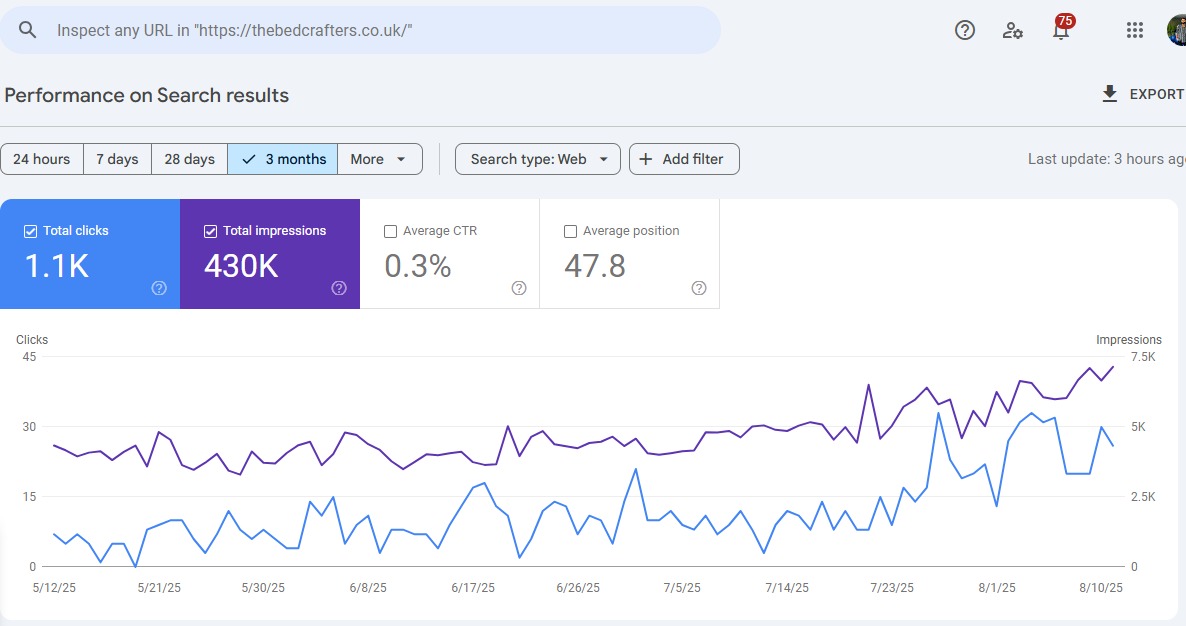1186x626 pixels.
Task: Open the More date range dropdown
Action: pyautogui.click(x=380, y=158)
